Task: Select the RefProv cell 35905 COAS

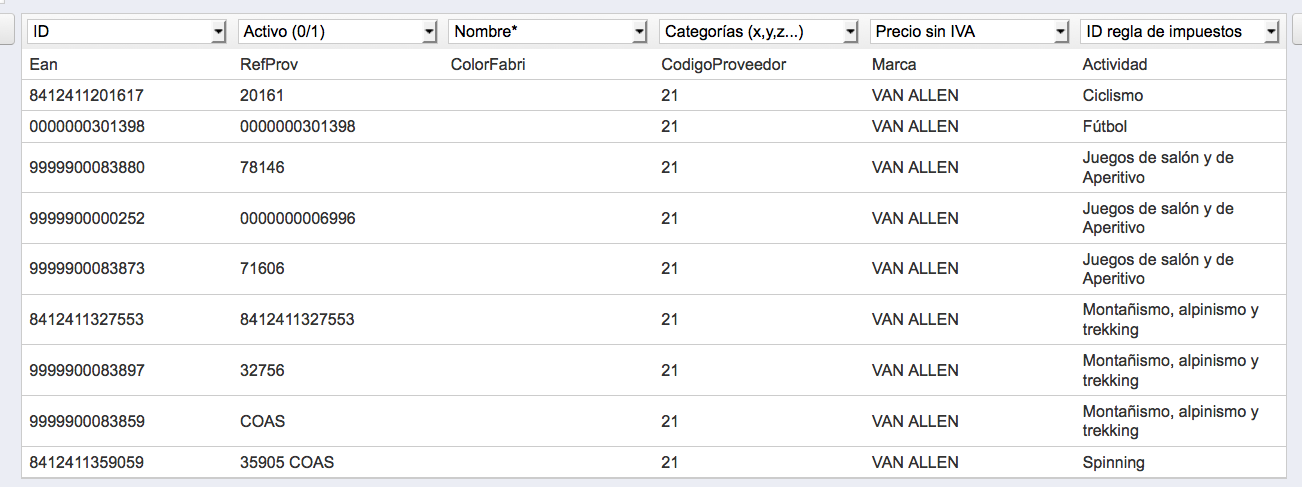Action: pos(287,463)
